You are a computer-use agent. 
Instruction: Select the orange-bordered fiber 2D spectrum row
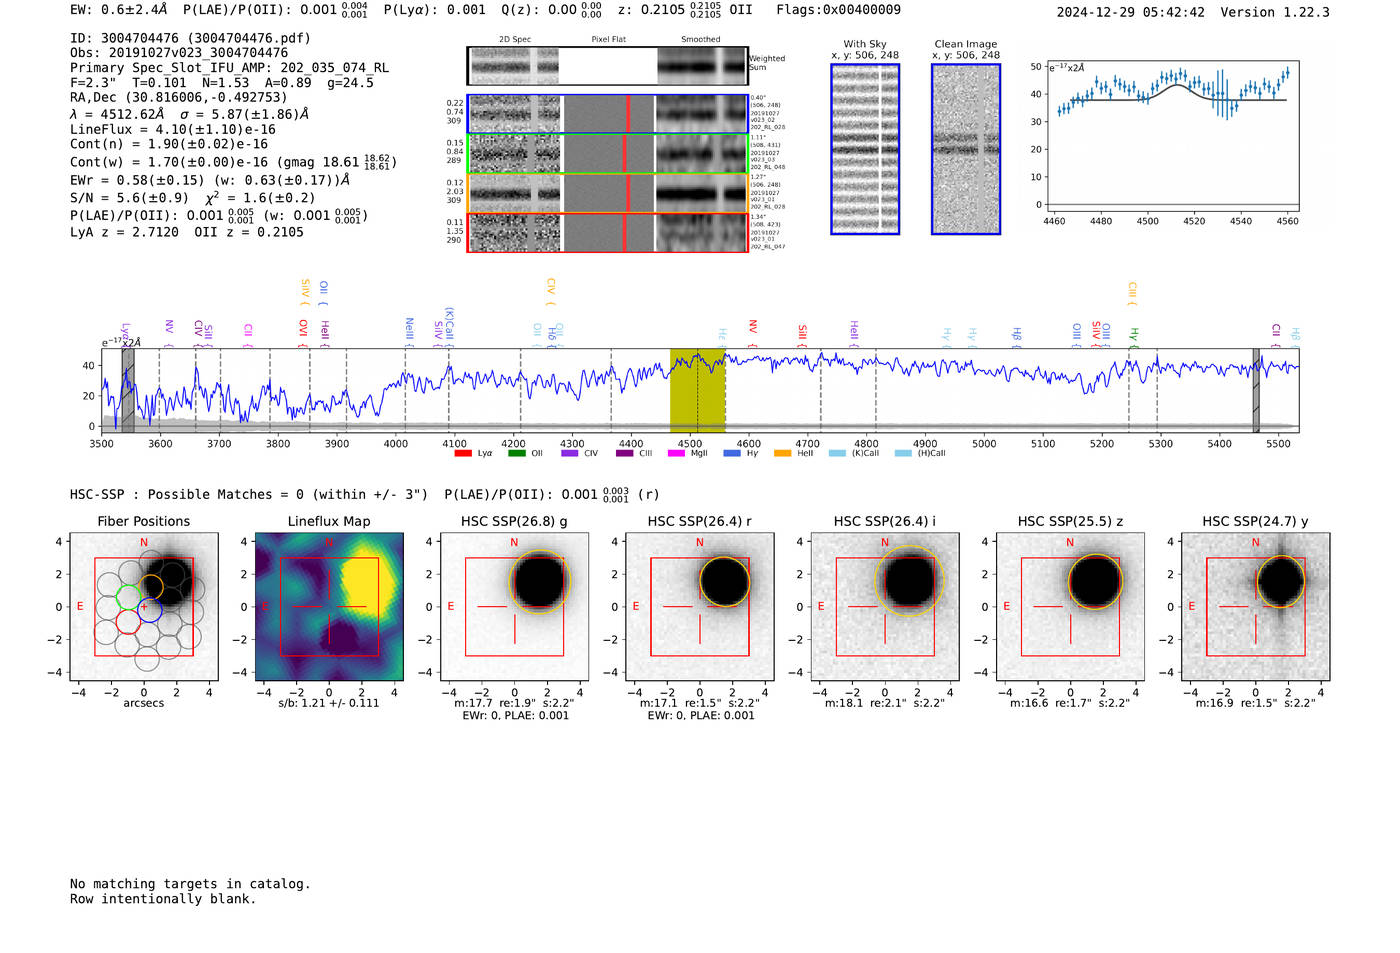[x=608, y=193]
